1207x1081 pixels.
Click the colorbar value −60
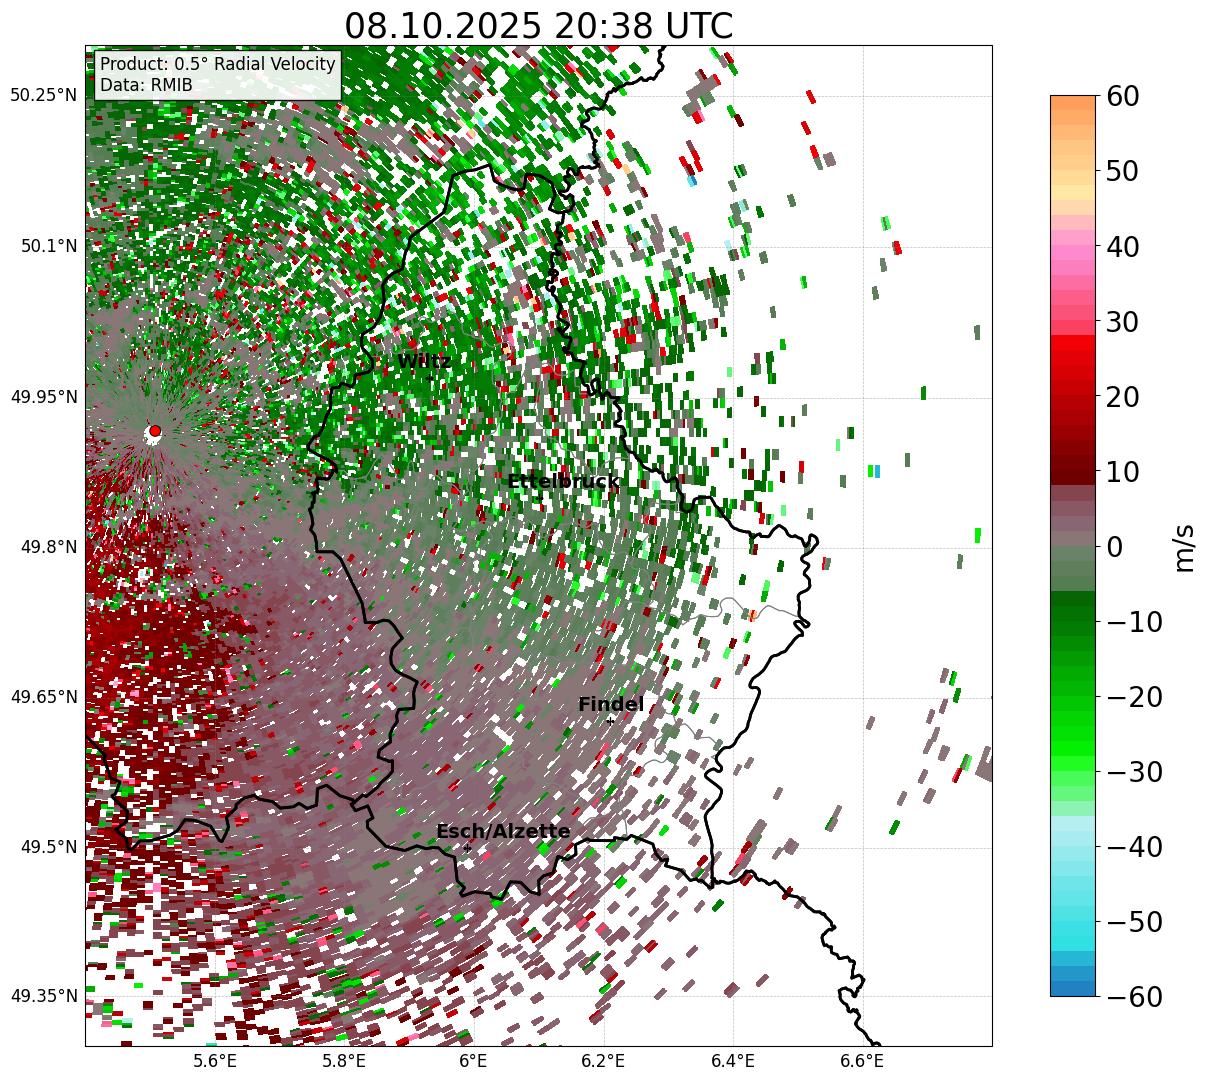1134,997
